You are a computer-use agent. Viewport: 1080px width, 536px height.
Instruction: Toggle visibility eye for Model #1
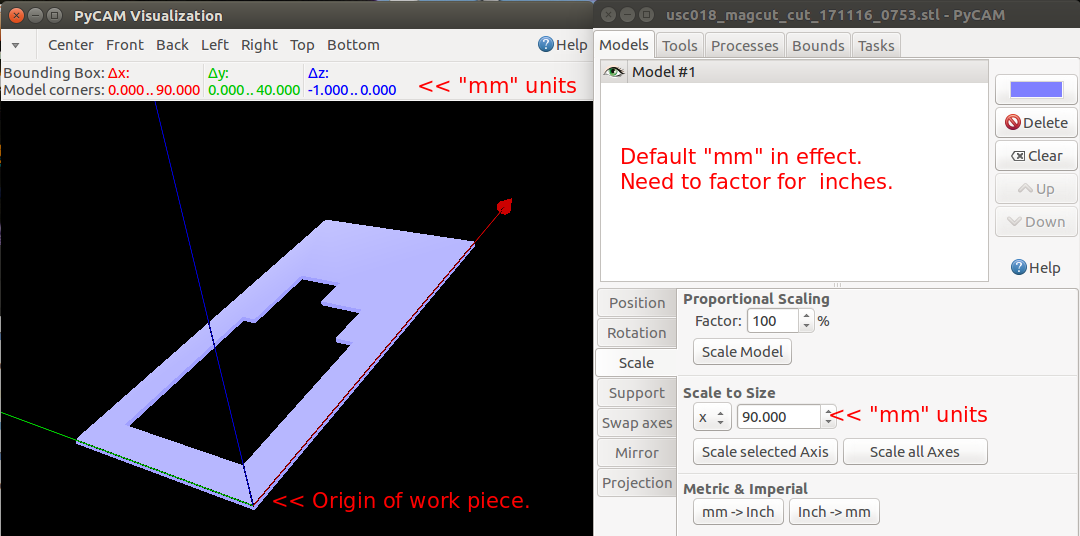point(614,72)
